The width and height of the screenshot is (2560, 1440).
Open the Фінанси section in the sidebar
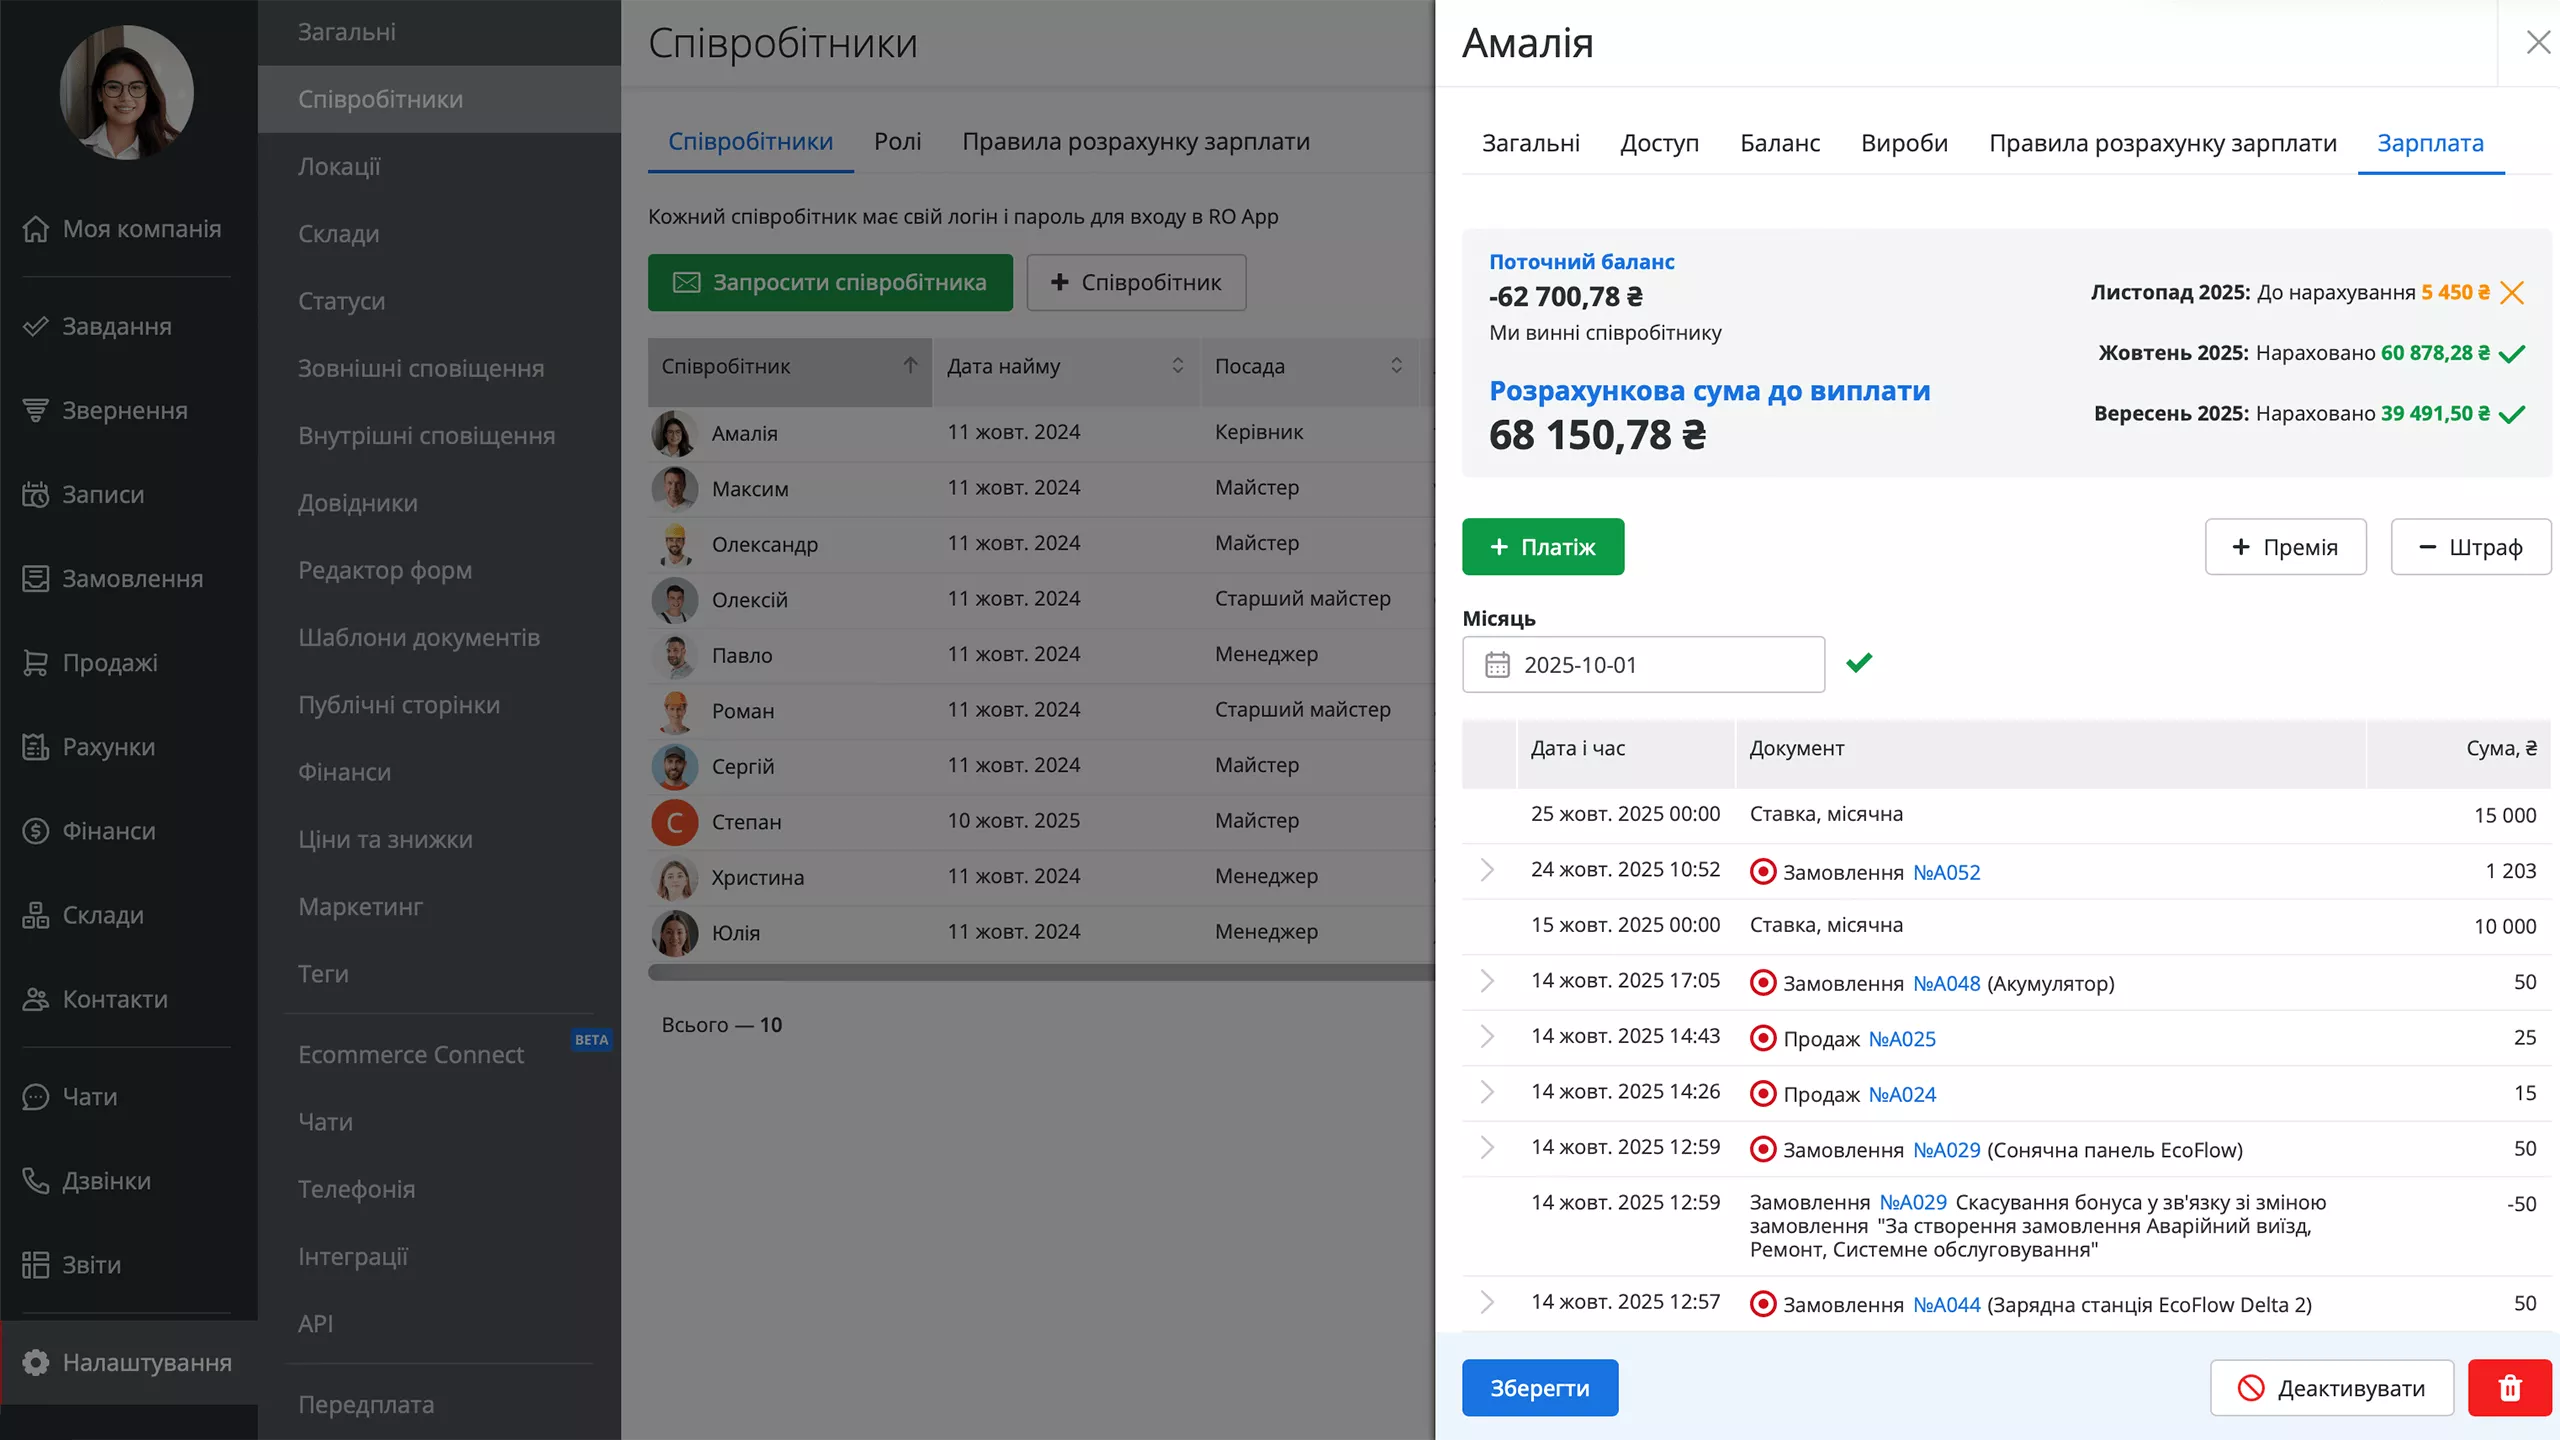[108, 831]
